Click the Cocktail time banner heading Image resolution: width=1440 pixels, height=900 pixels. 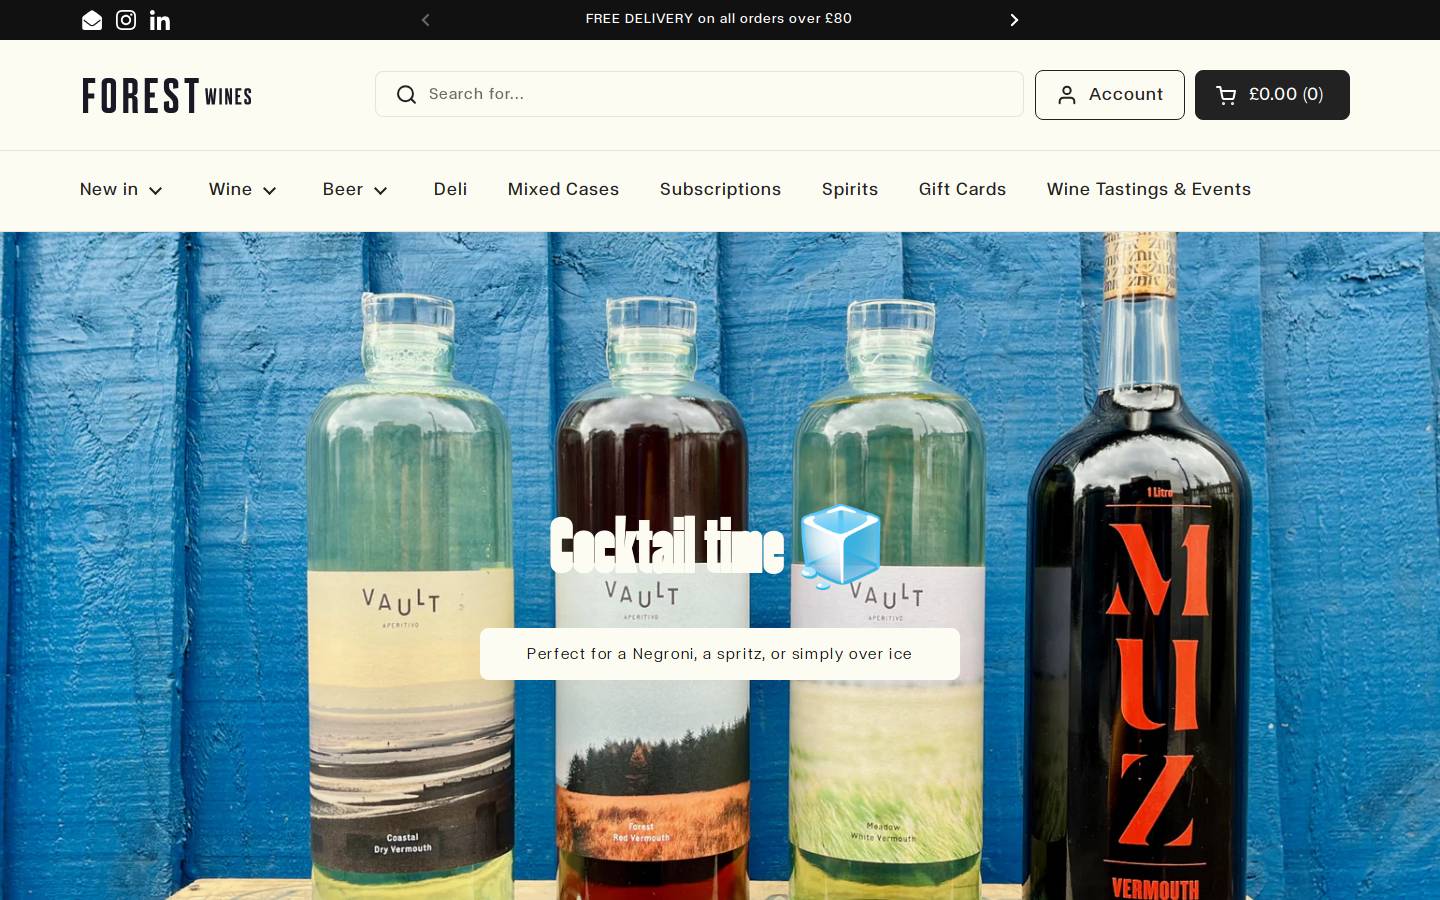click(716, 546)
